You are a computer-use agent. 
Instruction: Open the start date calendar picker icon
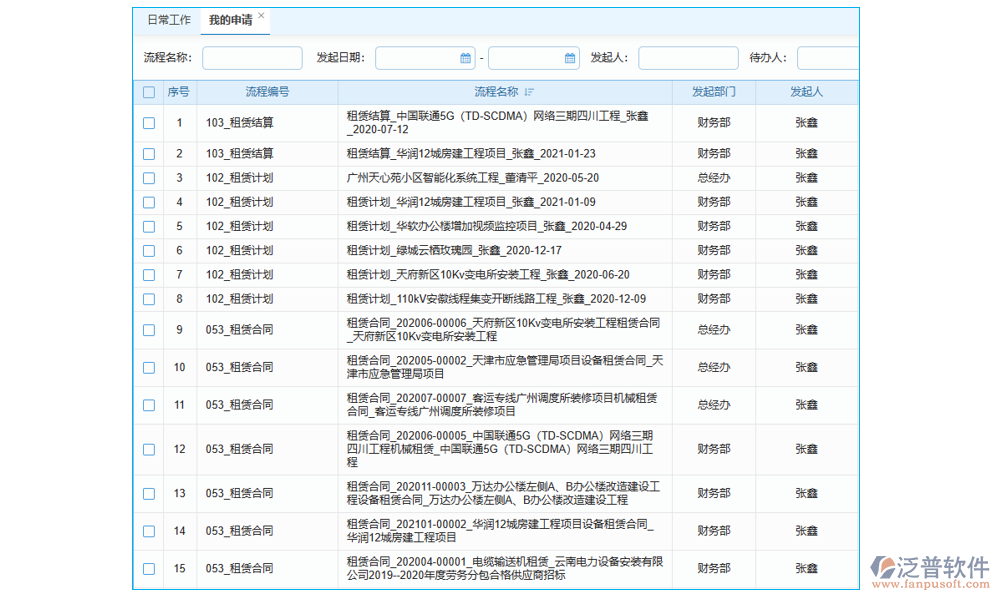click(465, 58)
